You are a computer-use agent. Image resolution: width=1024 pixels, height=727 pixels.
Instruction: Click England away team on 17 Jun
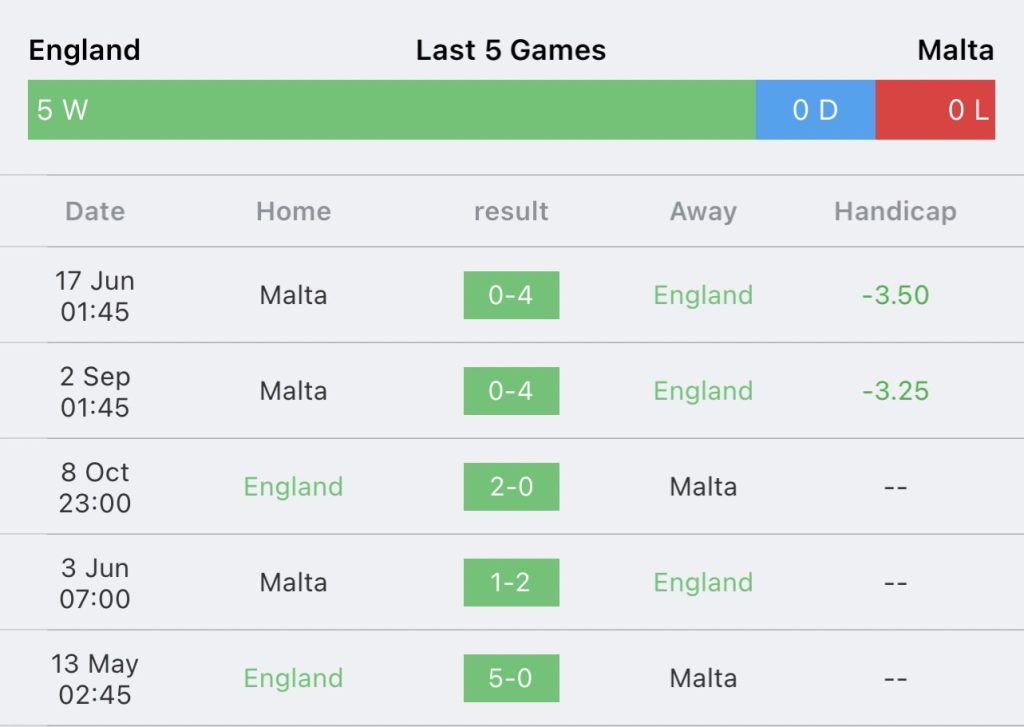click(x=703, y=295)
